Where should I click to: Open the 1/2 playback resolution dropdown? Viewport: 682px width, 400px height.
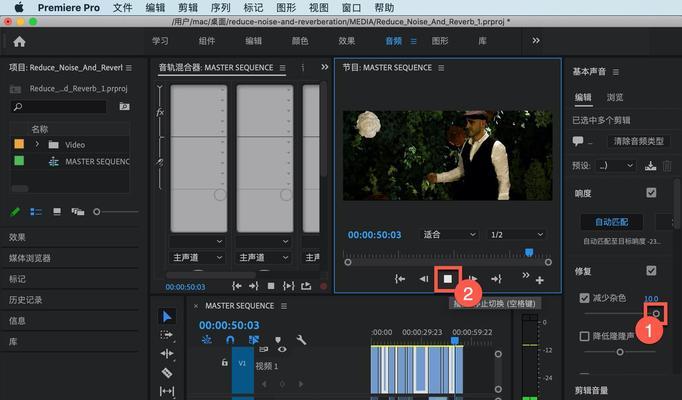(516, 235)
